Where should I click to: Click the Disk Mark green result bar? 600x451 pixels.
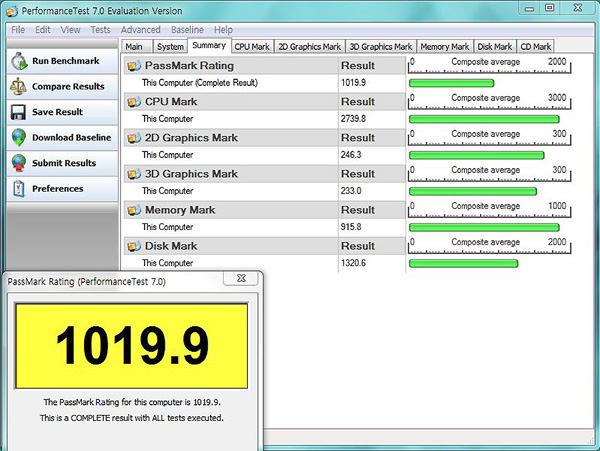(x=463, y=263)
